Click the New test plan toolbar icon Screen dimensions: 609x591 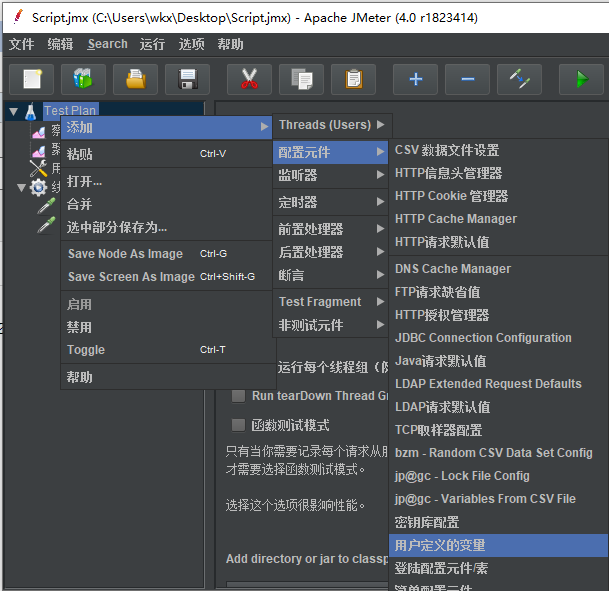[31, 79]
